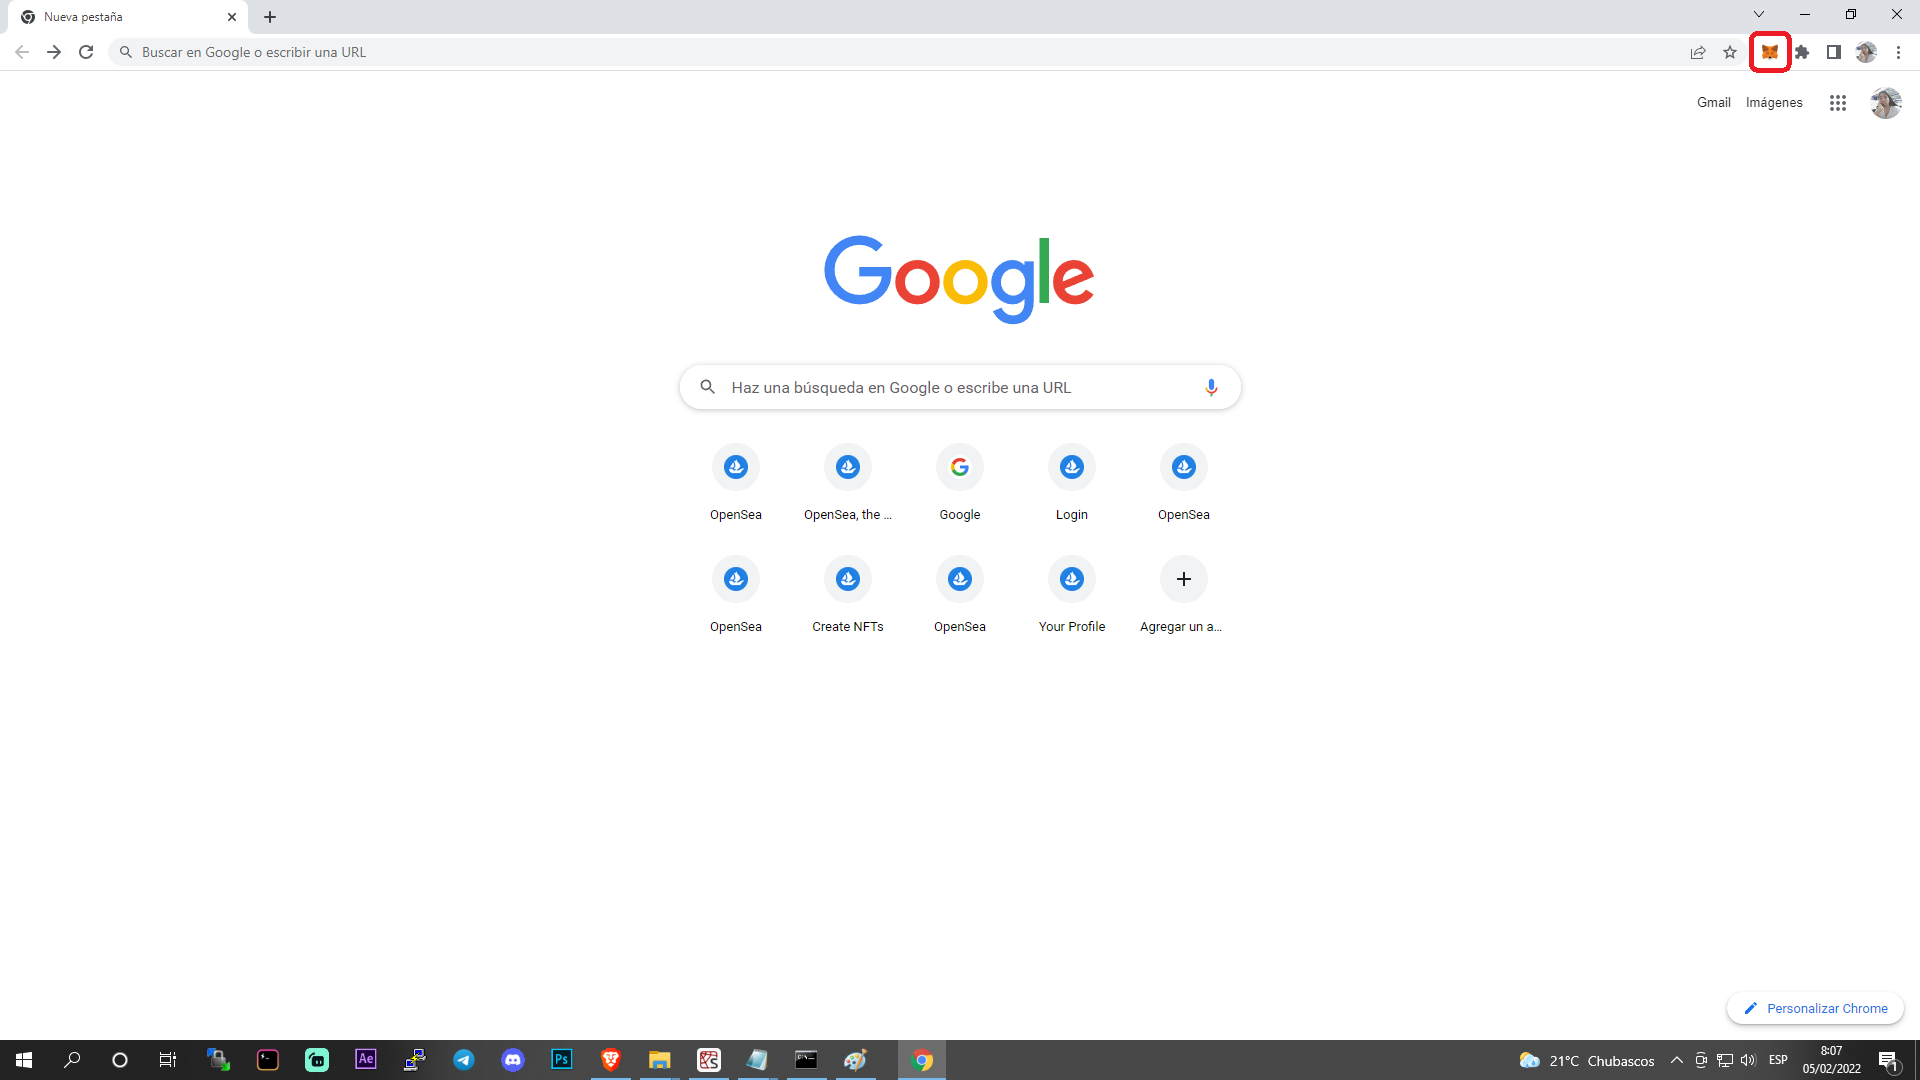Switch to Chrome in taskbar

pos(922,1060)
